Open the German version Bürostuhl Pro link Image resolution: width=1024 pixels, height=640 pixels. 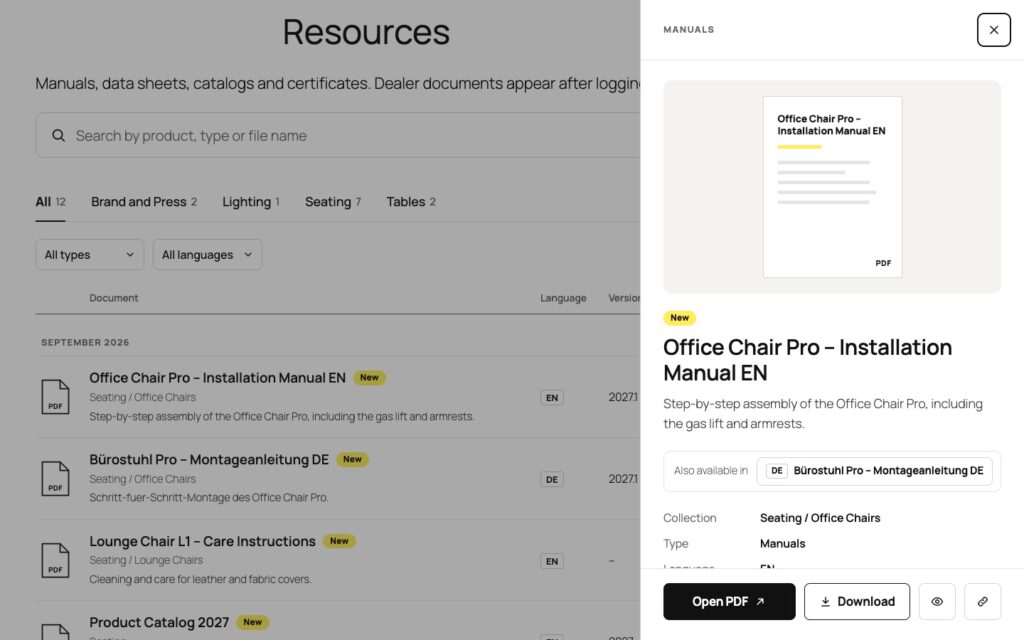tap(874, 471)
